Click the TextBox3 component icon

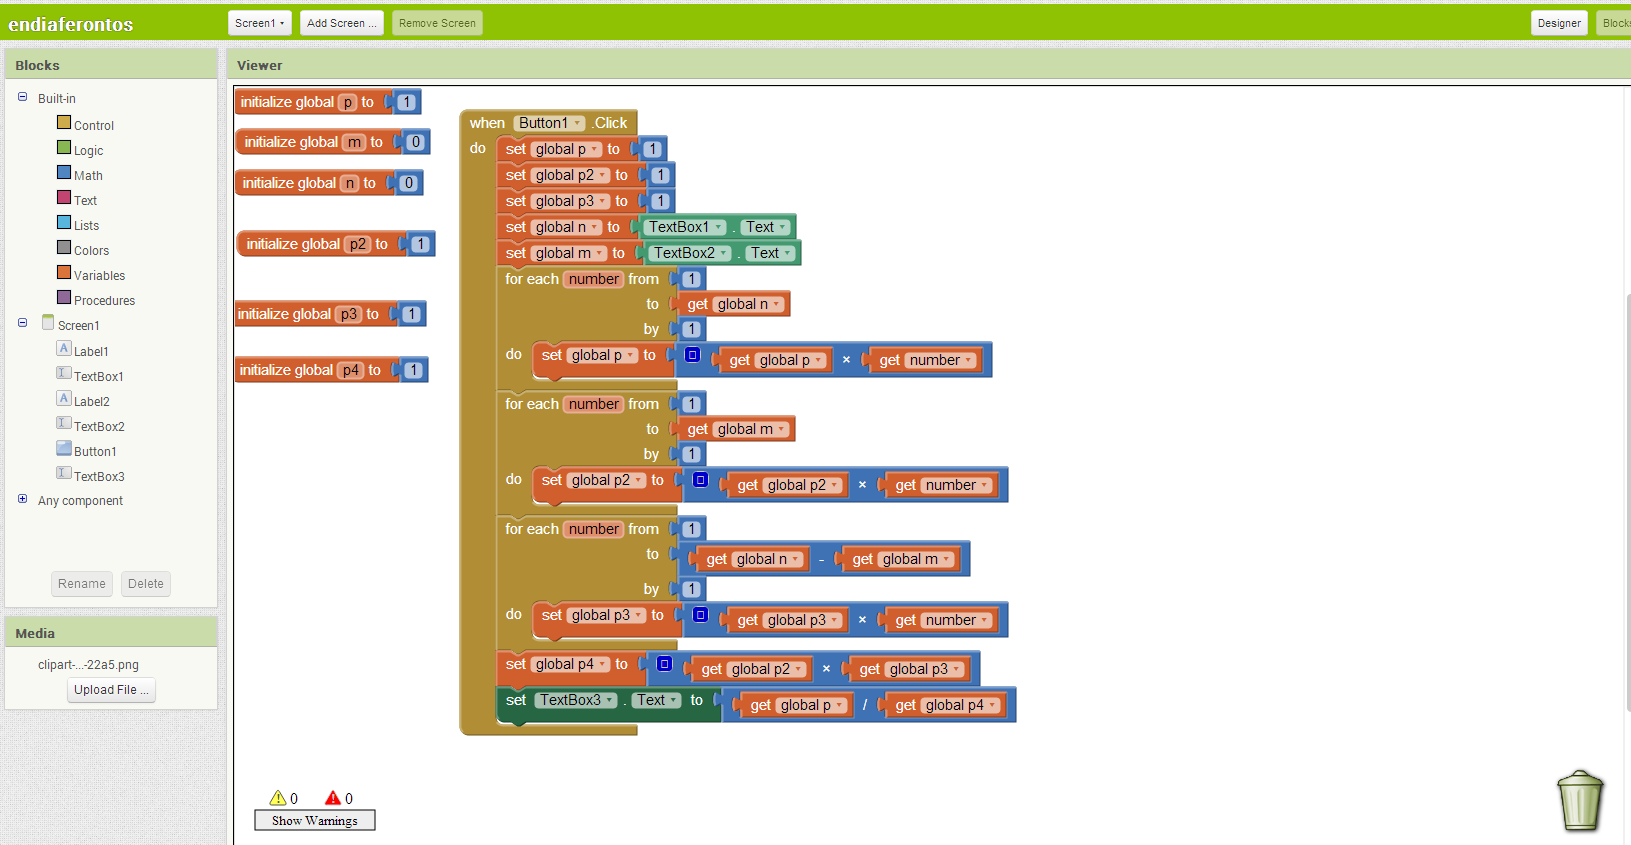click(x=64, y=473)
